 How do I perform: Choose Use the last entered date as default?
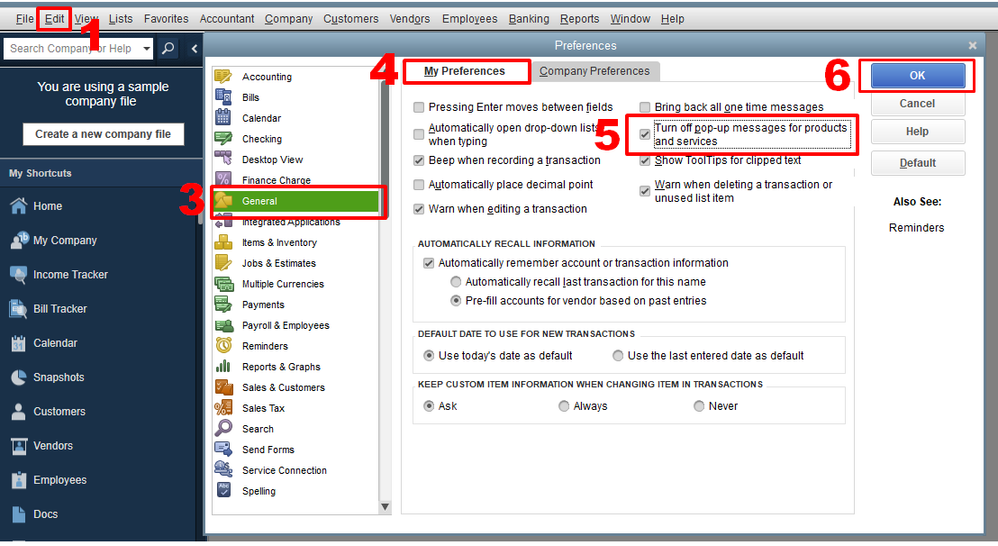618,356
